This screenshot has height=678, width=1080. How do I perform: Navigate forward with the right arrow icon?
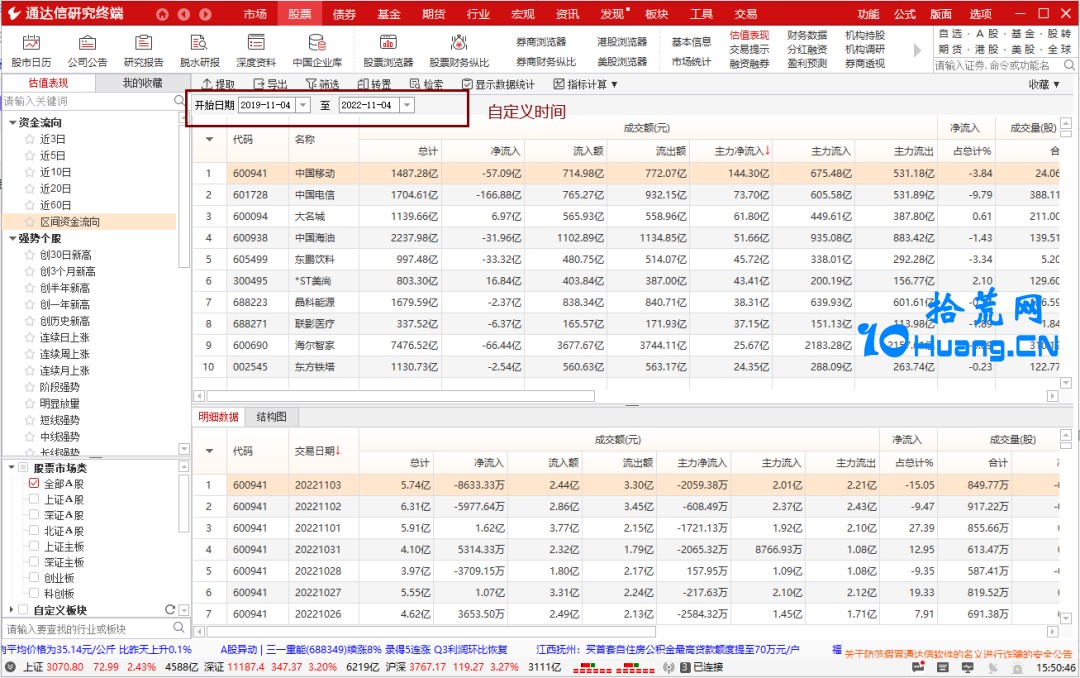pyautogui.click(x=205, y=14)
